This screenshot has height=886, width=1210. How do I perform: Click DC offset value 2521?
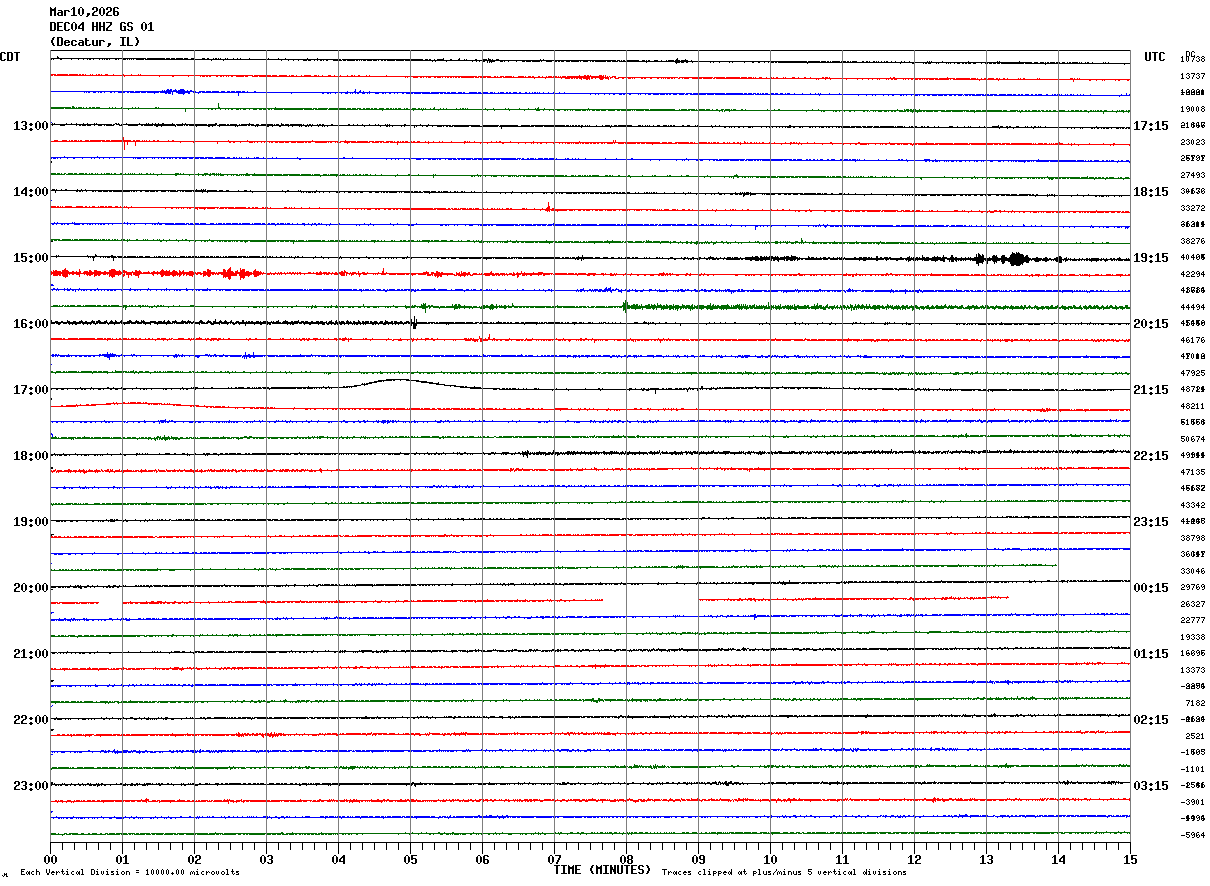pos(1195,737)
